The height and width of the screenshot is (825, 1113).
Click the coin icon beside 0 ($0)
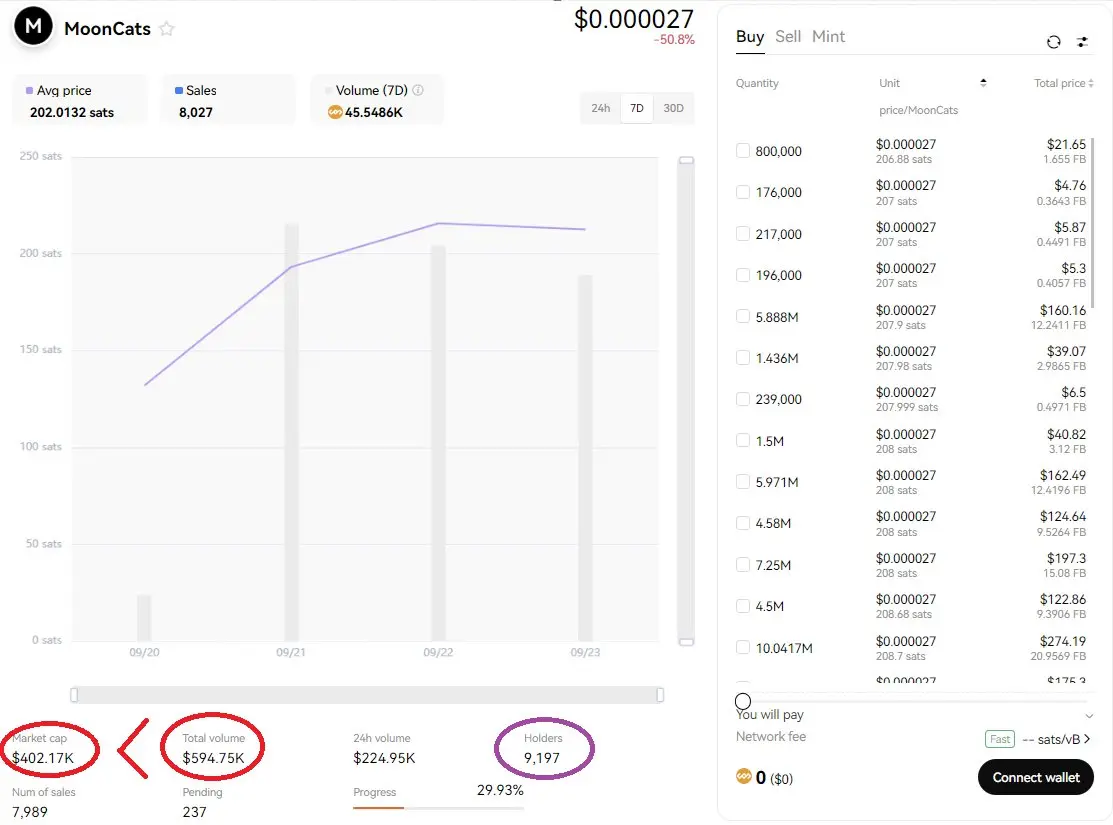743,776
